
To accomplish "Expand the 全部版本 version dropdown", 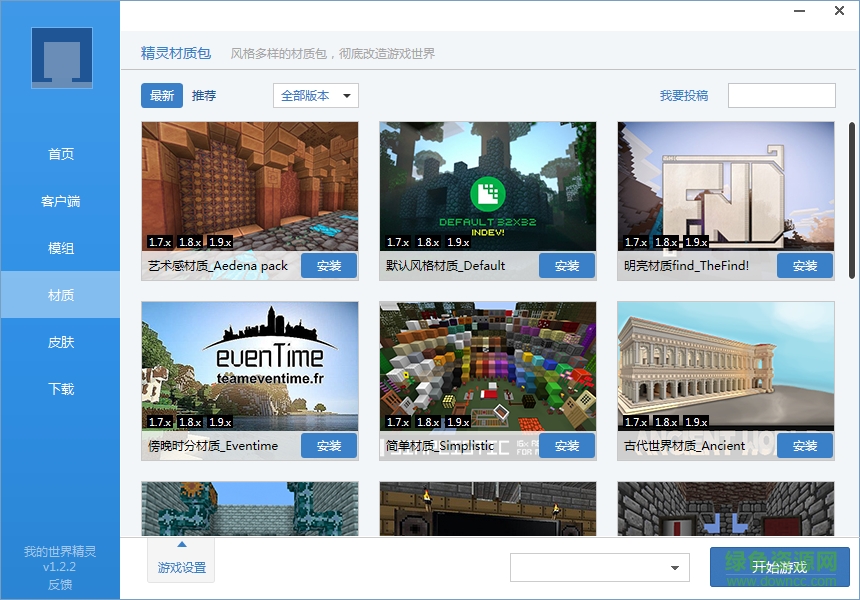I will [x=316, y=96].
